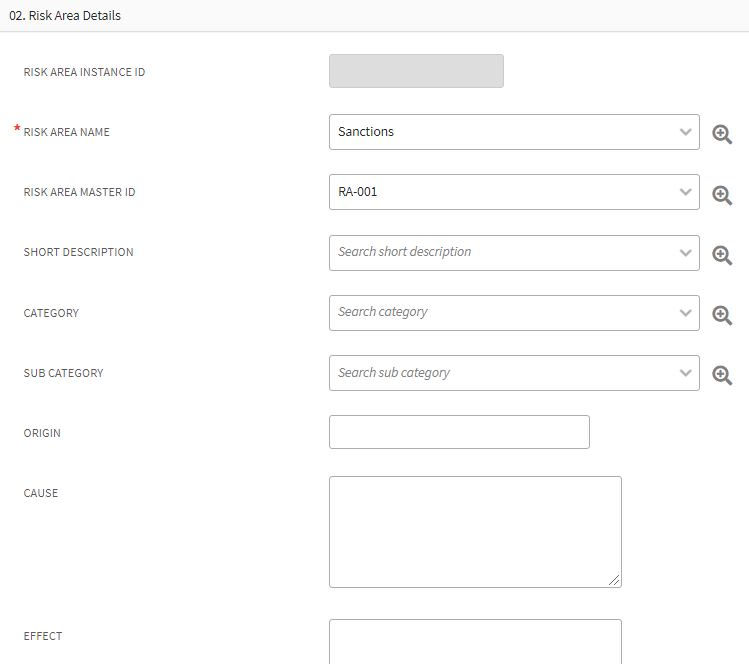Click into the Search category field
The image size is (749, 664).
point(500,313)
